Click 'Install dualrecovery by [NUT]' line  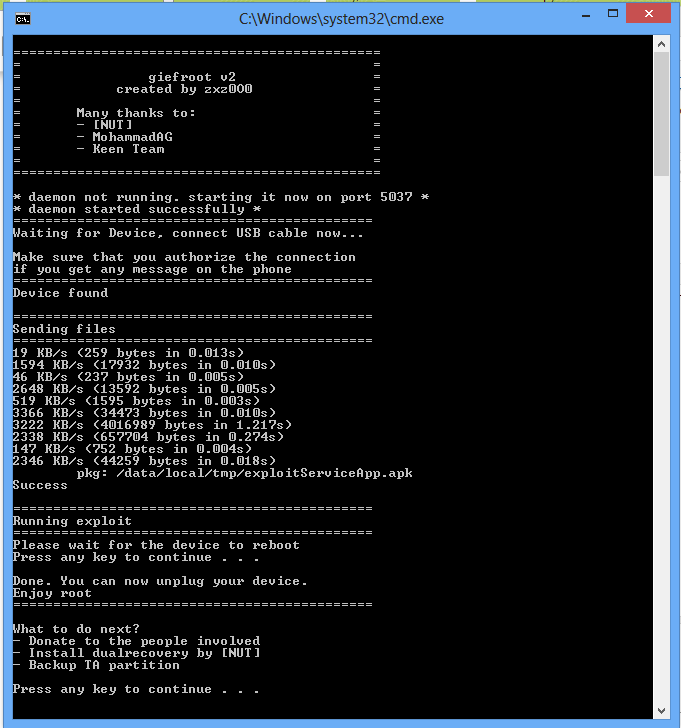pyautogui.click(x=136, y=653)
